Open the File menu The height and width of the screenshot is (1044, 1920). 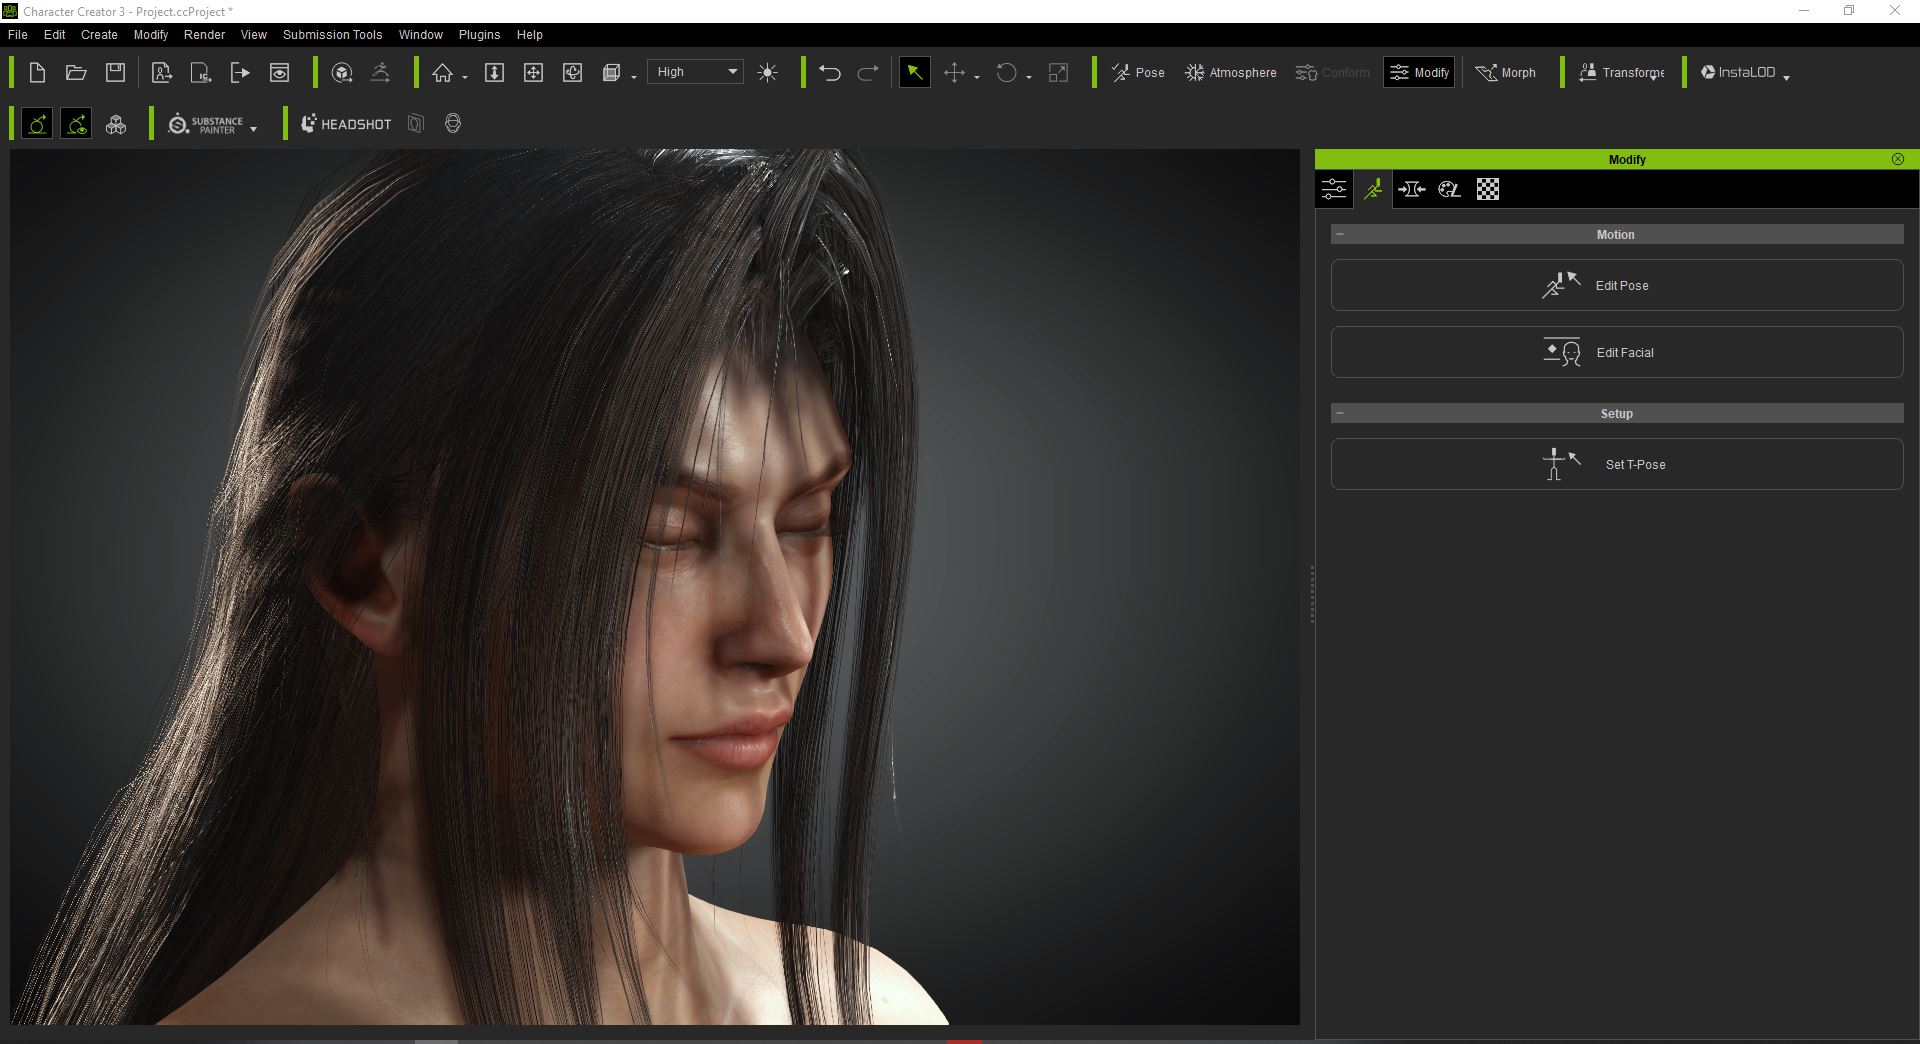pyautogui.click(x=18, y=34)
